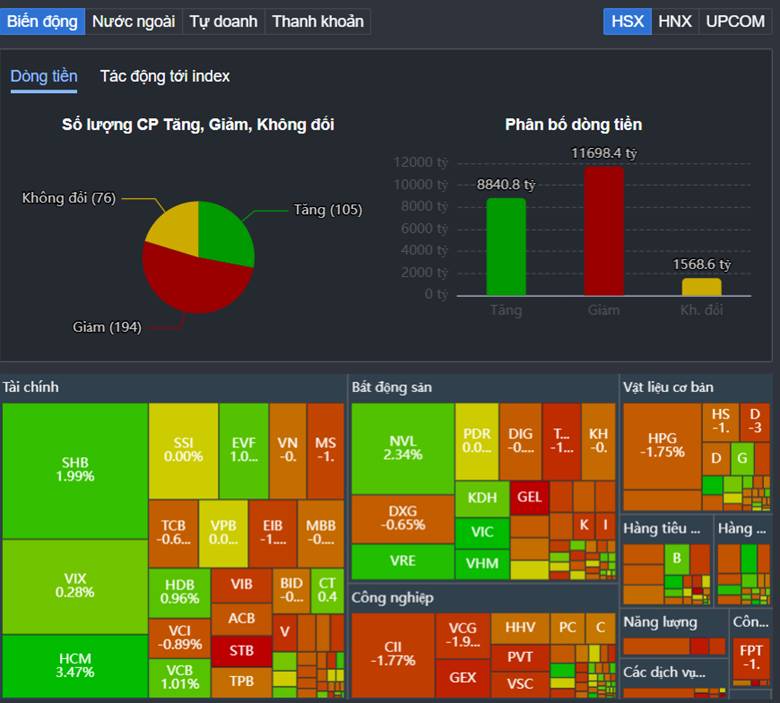Click the red Giảm bar of 11698.4 tỷ
Image resolution: width=780 pixels, height=703 pixels.
coord(604,231)
